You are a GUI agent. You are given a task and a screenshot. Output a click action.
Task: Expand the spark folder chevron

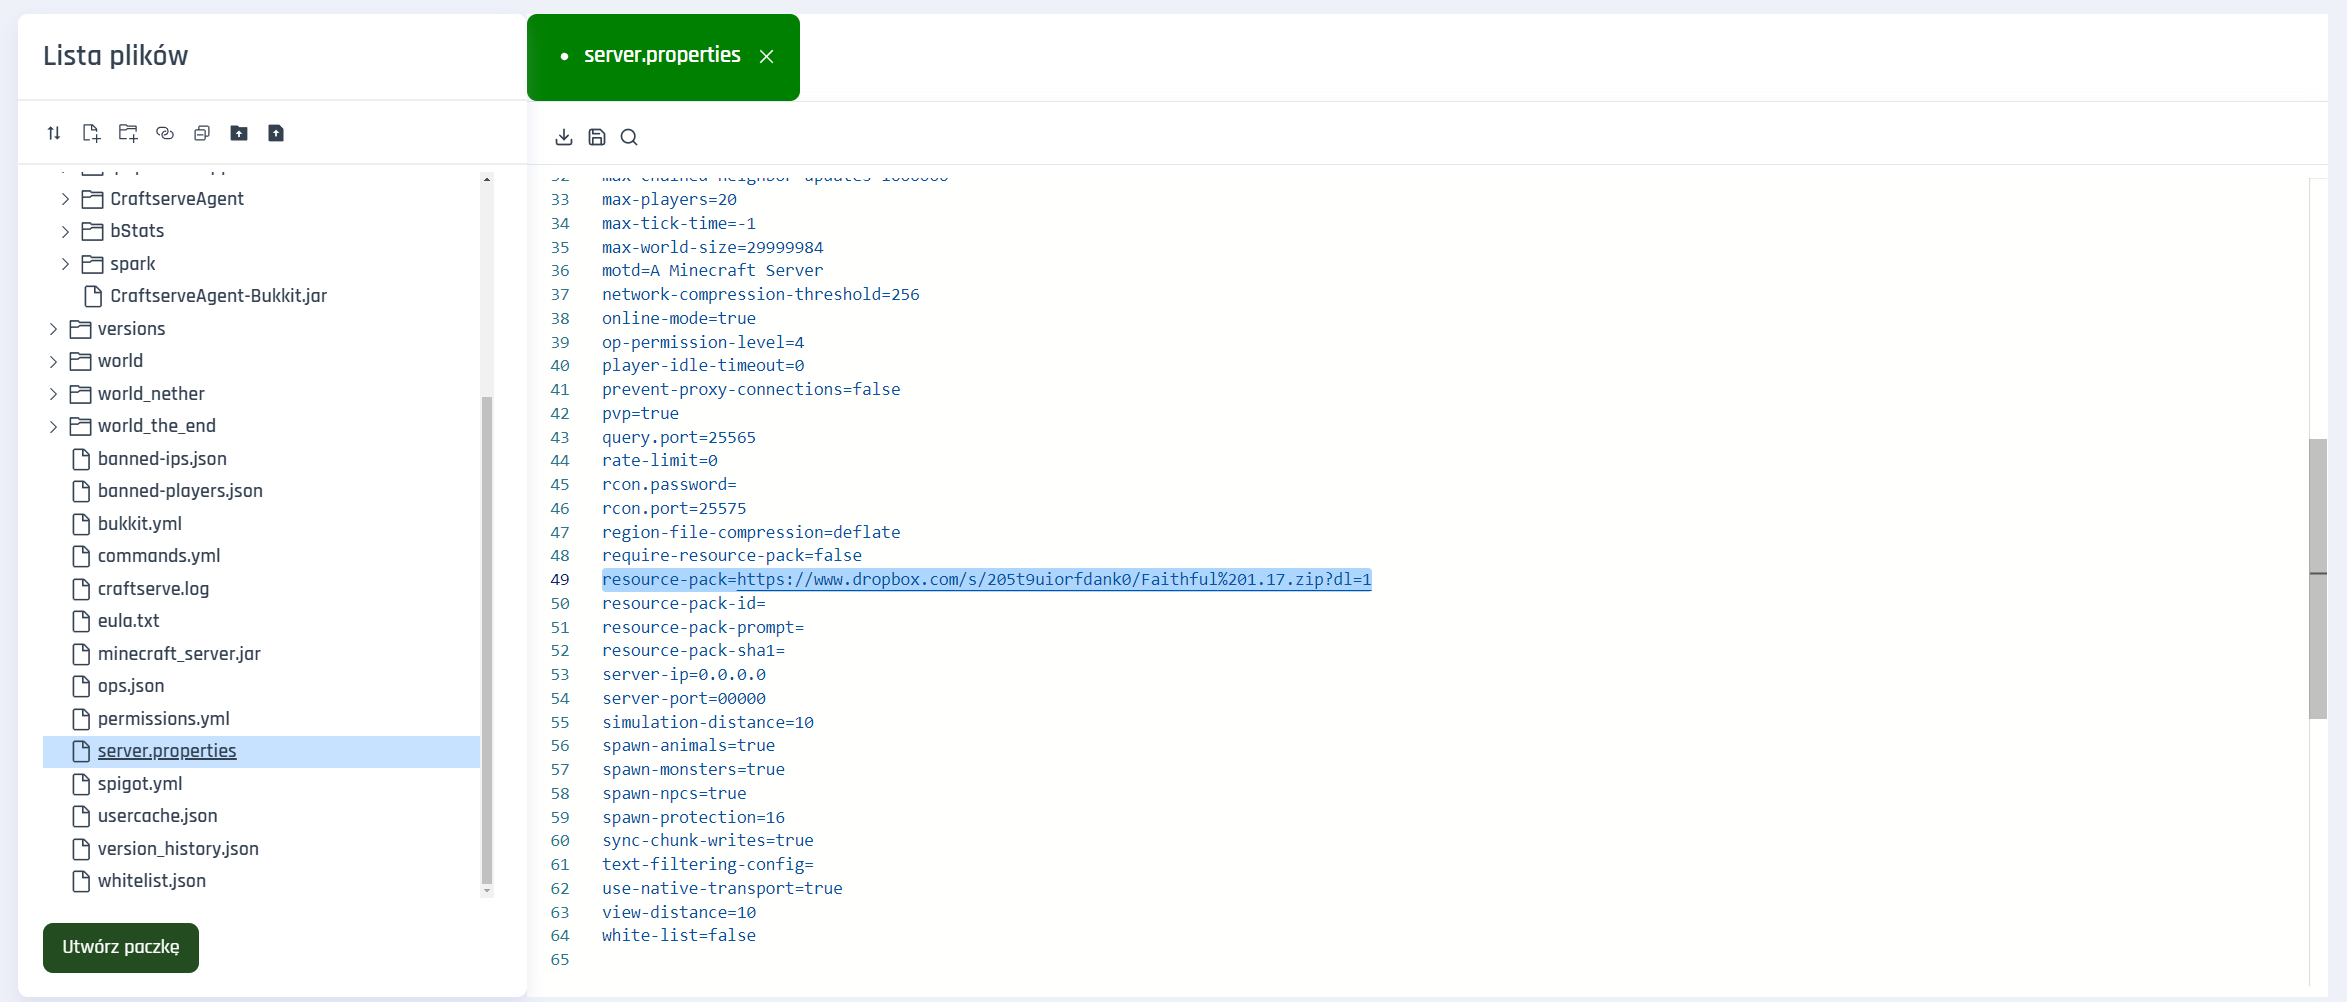click(65, 264)
